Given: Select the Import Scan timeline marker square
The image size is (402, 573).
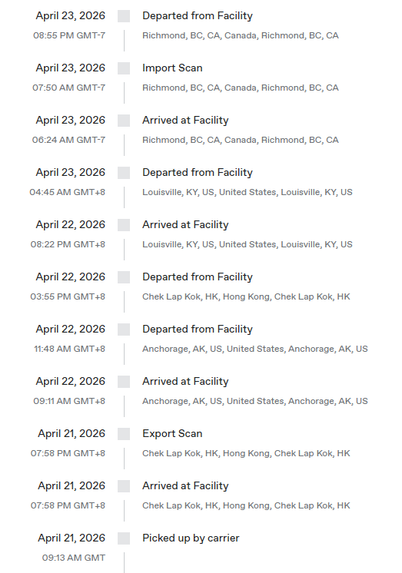Looking at the screenshot, I should pos(124,68).
